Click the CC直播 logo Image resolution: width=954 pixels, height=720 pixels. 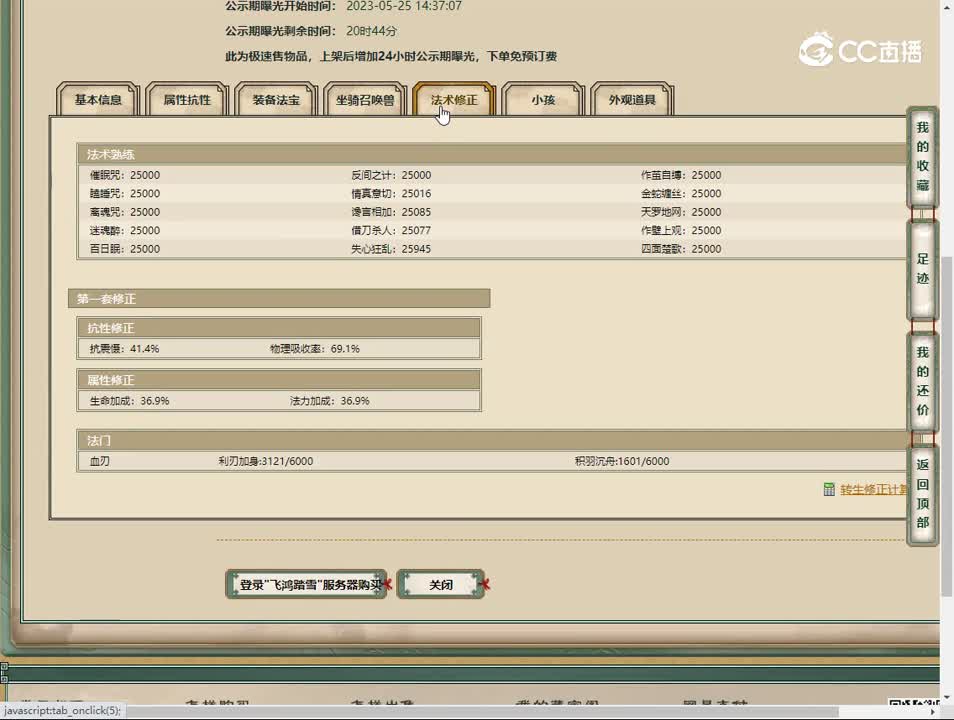tap(860, 49)
